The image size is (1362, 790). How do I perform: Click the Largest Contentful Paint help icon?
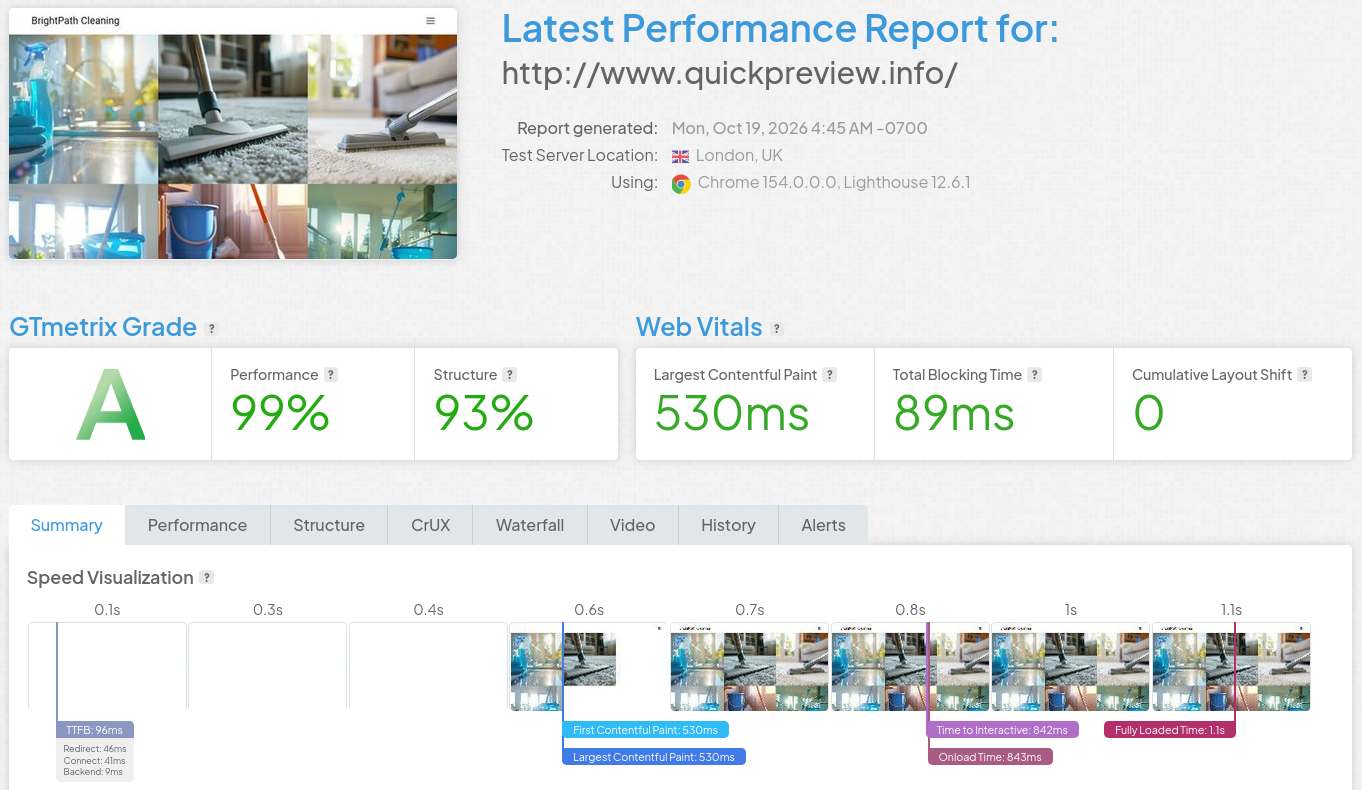[x=830, y=375]
